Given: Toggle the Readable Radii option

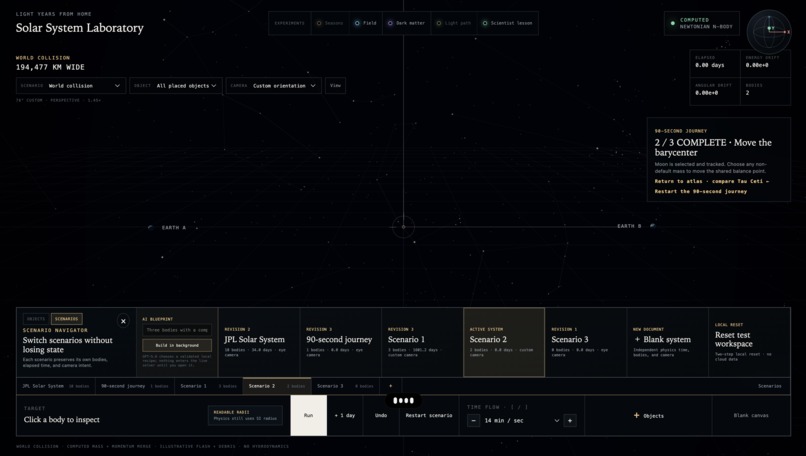Looking at the screenshot, I should tap(245, 415).
